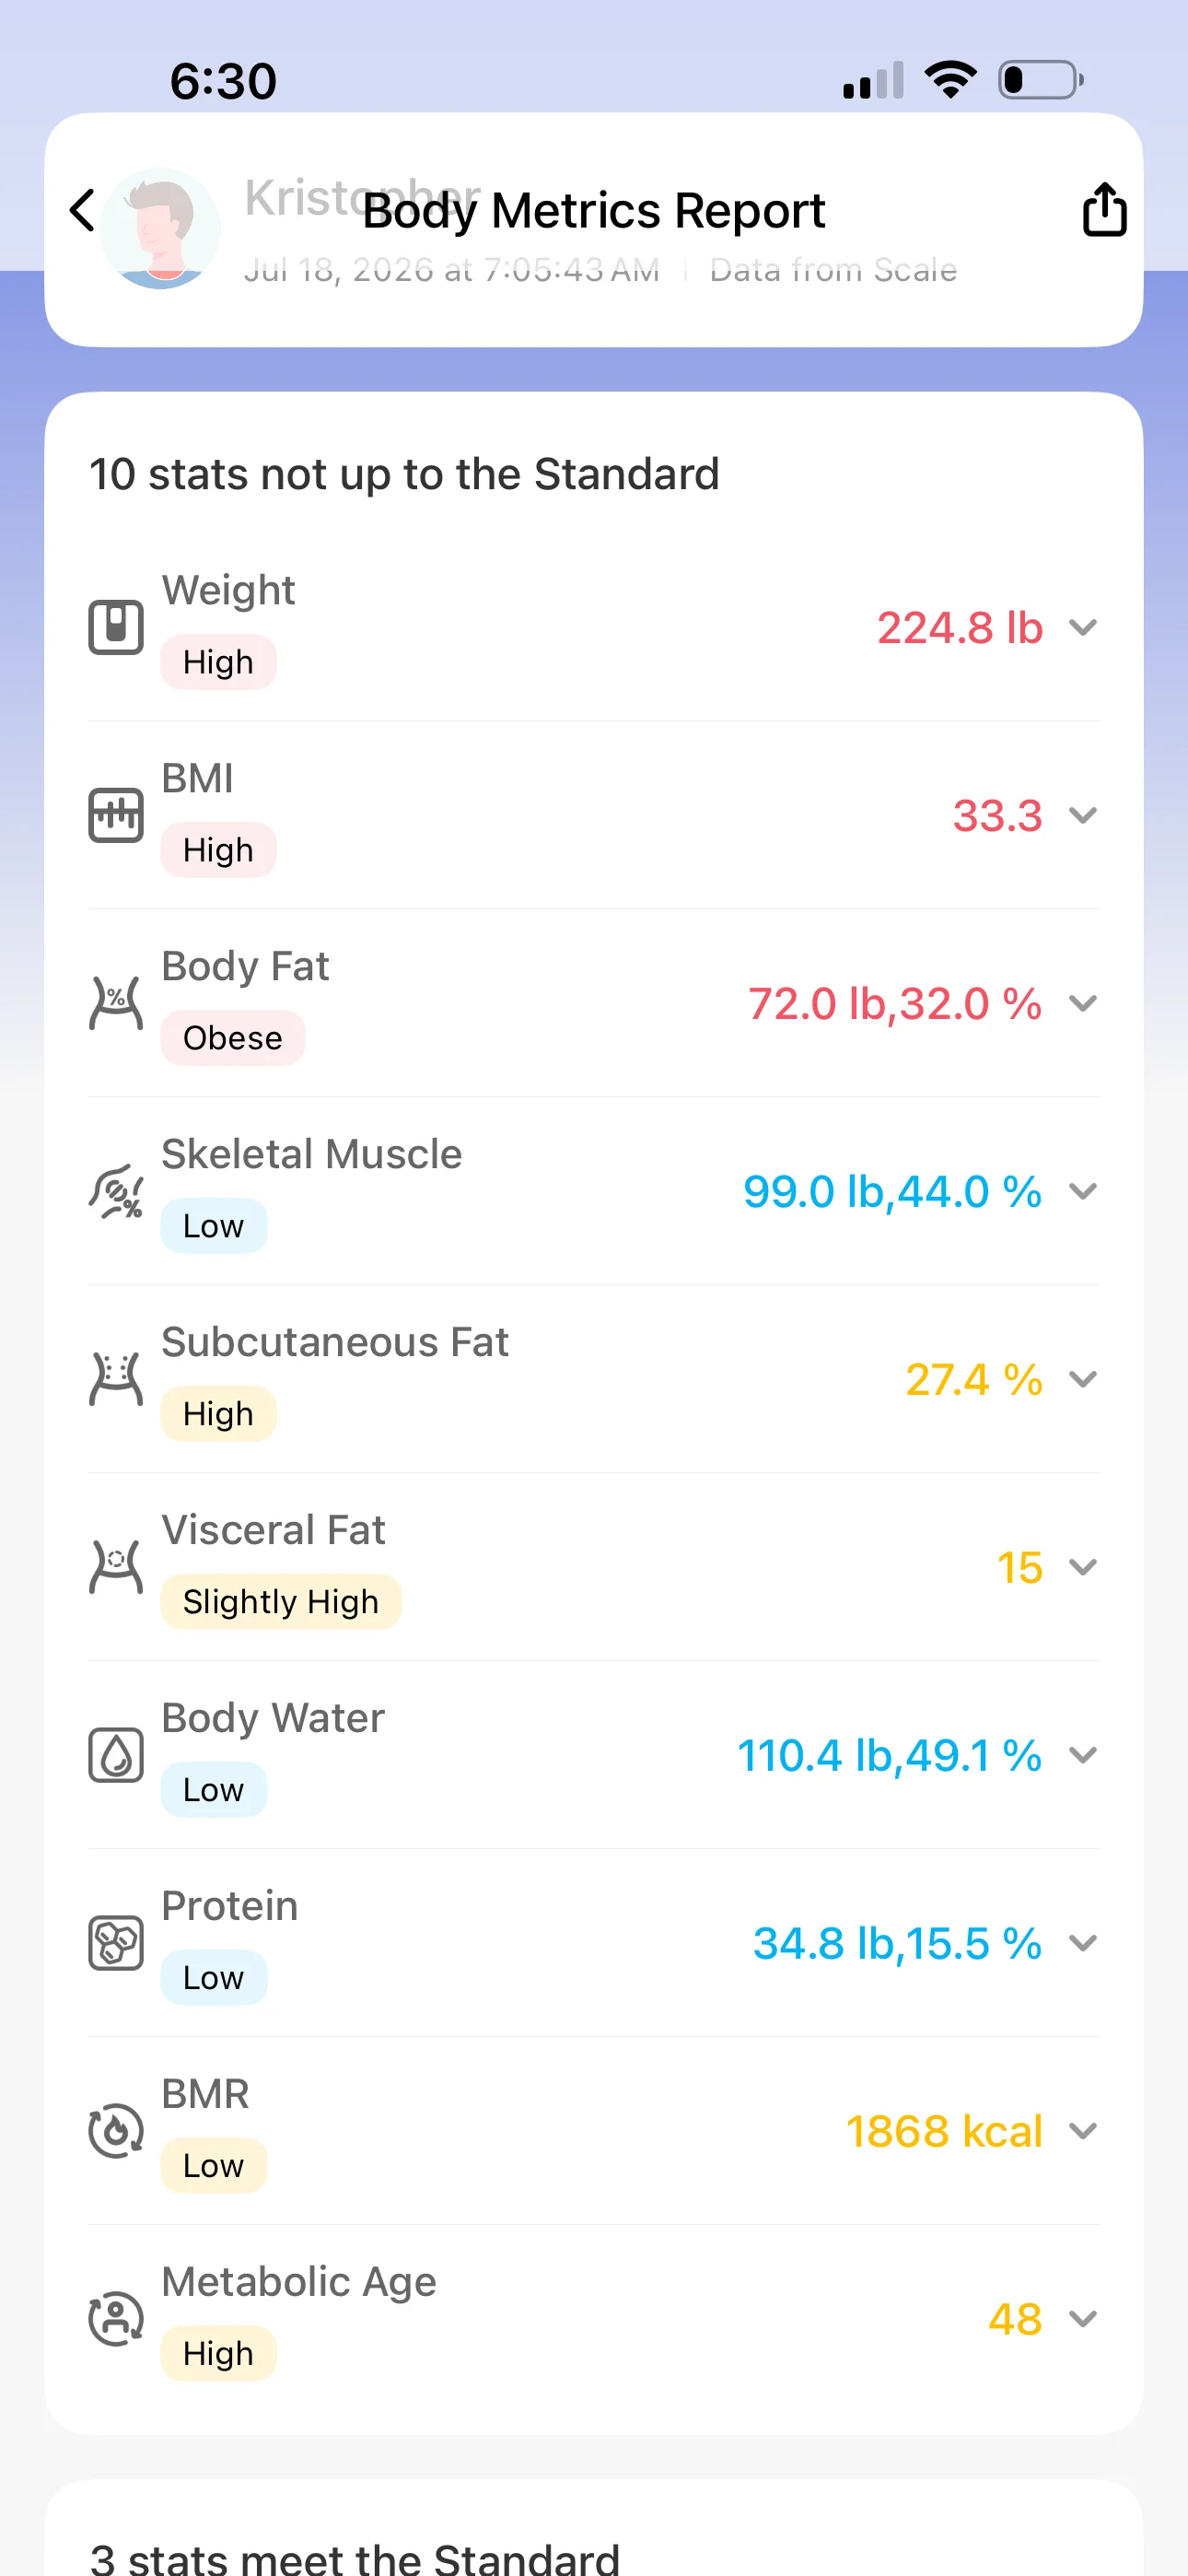Screen dimensions: 1188x2576
Task: Tap the BMR flame icon
Action: [116, 2131]
